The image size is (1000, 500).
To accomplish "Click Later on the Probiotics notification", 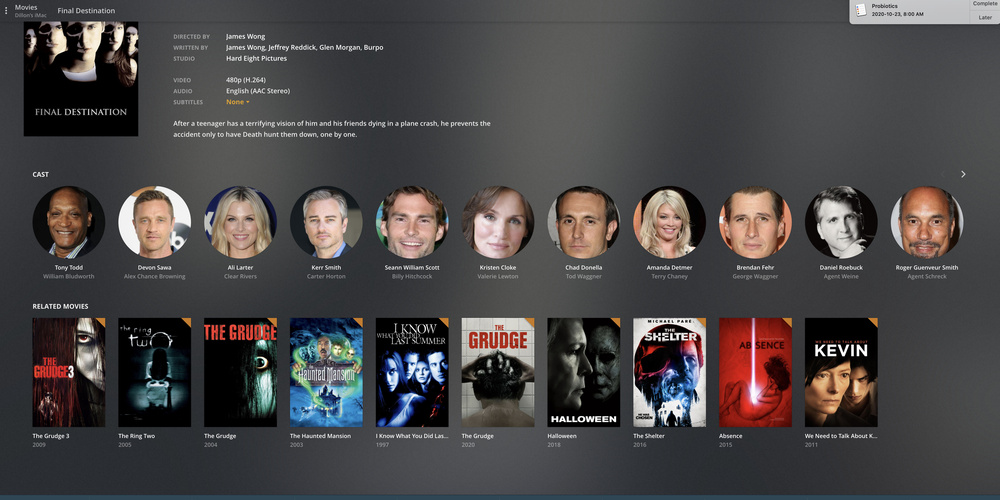I will [985, 17].
